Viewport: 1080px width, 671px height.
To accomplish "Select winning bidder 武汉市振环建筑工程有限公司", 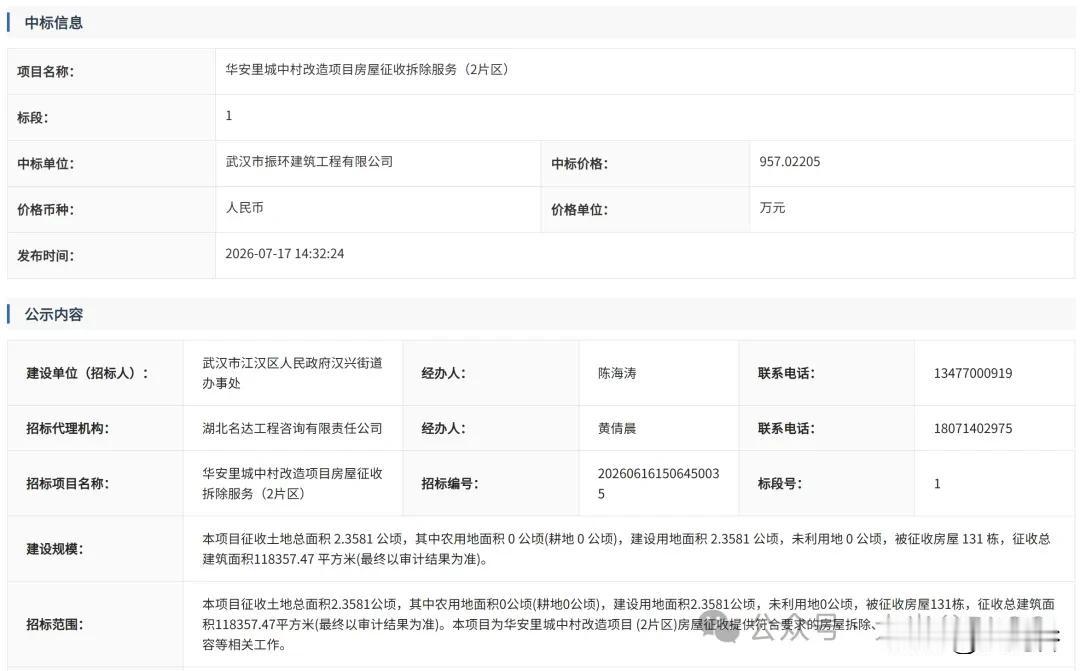I will coord(309,162).
